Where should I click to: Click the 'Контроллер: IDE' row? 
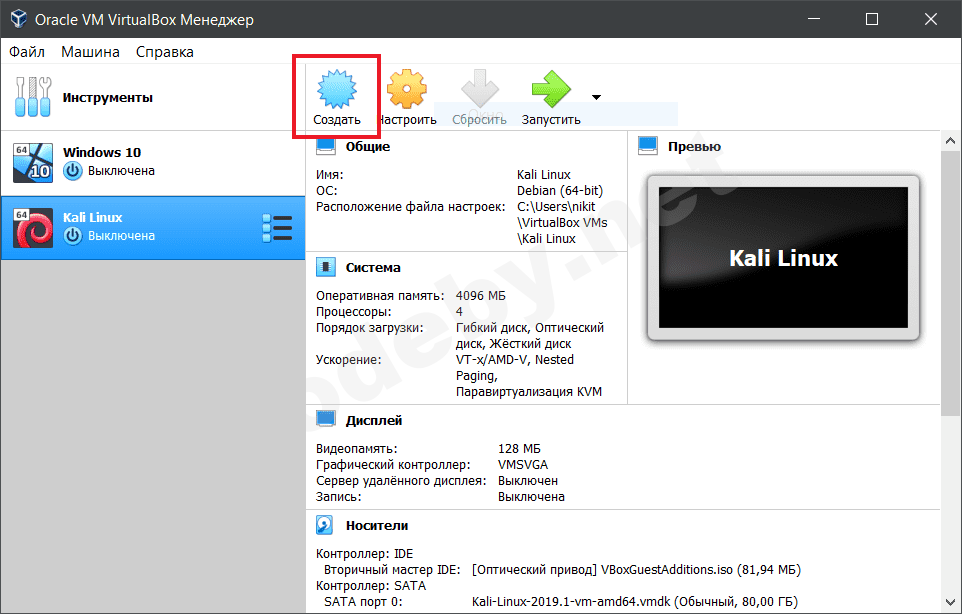point(364,554)
